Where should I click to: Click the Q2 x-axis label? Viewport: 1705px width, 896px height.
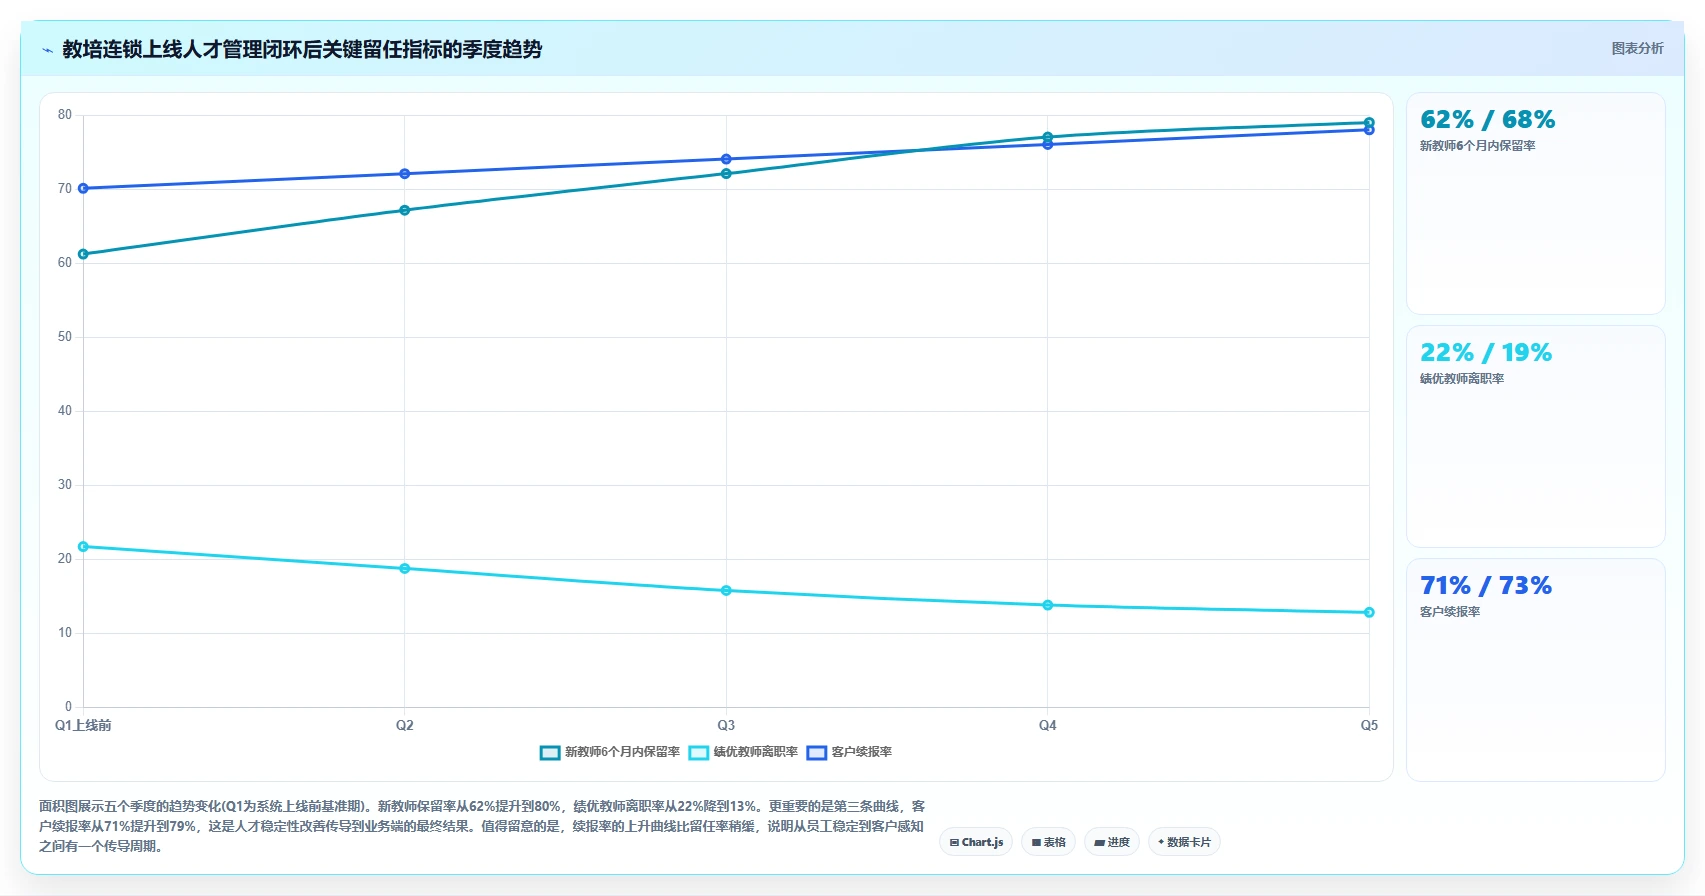point(405,726)
